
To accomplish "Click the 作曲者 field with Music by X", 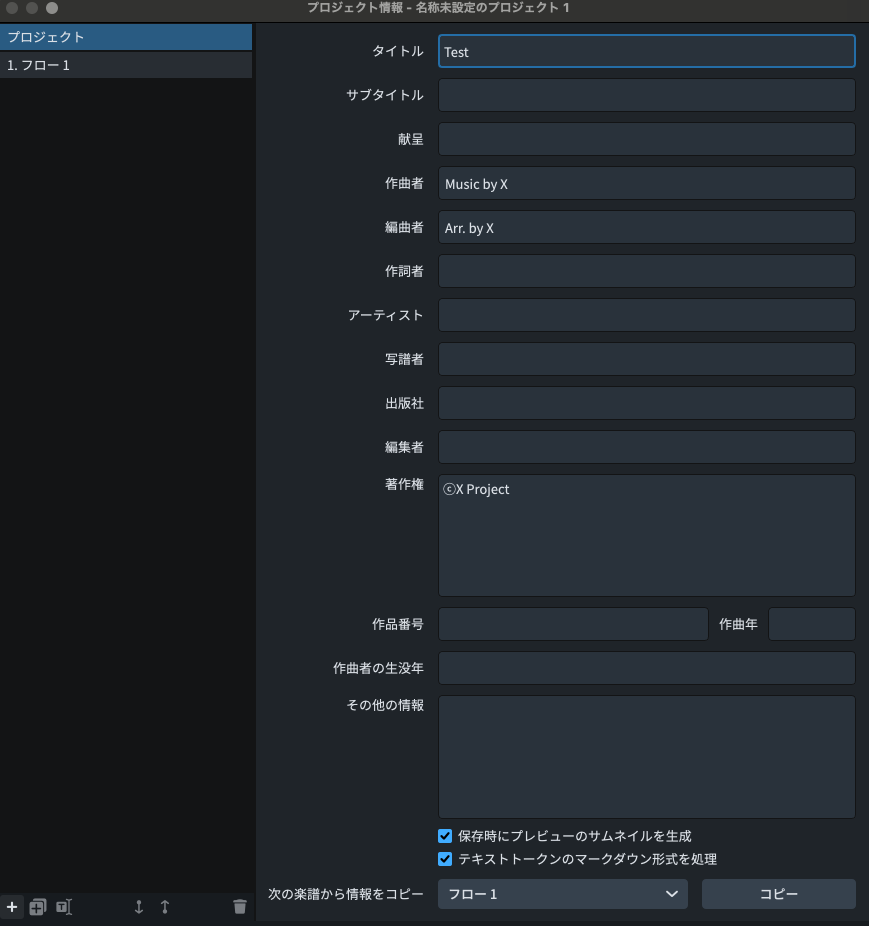I will [x=646, y=184].
